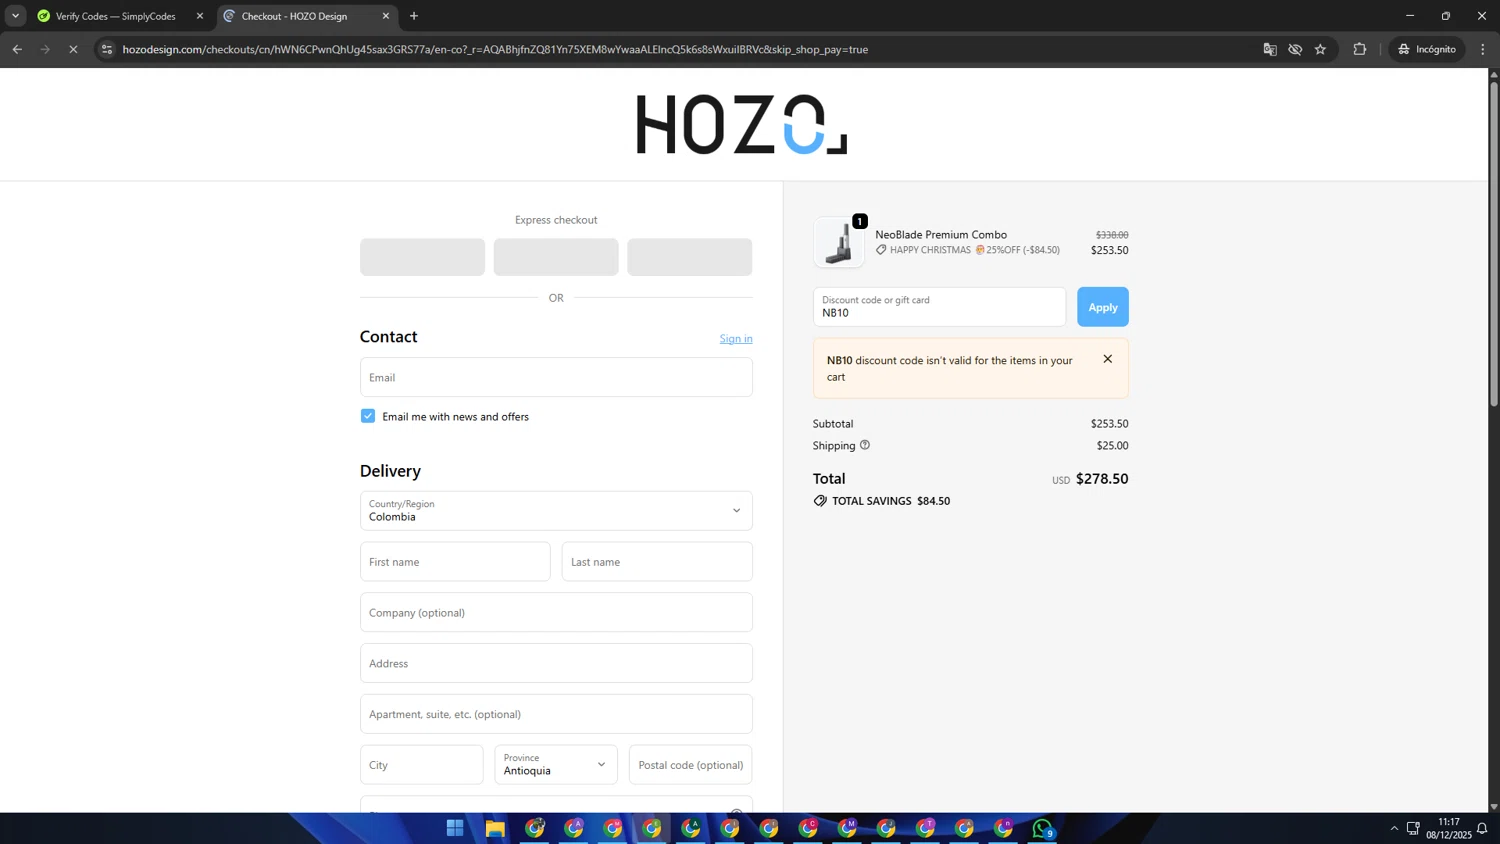Click the display icon in system tray
1500x844 pixels.
point(1413,828)
